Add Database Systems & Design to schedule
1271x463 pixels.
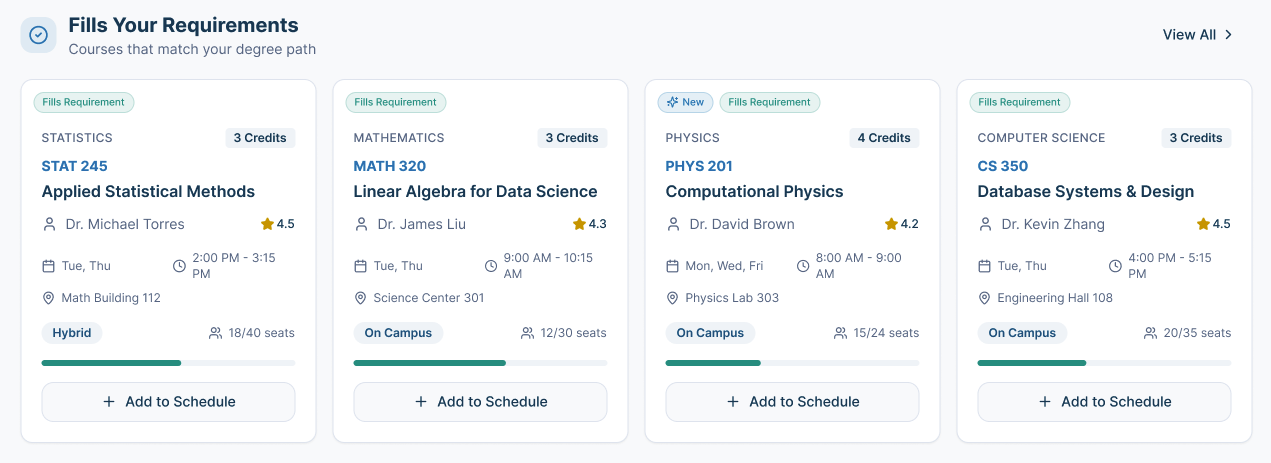[x=1104, y=402]
